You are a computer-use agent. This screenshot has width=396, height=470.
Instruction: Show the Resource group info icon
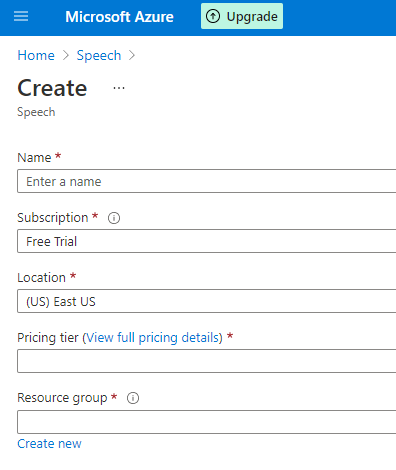pos(133,398)
